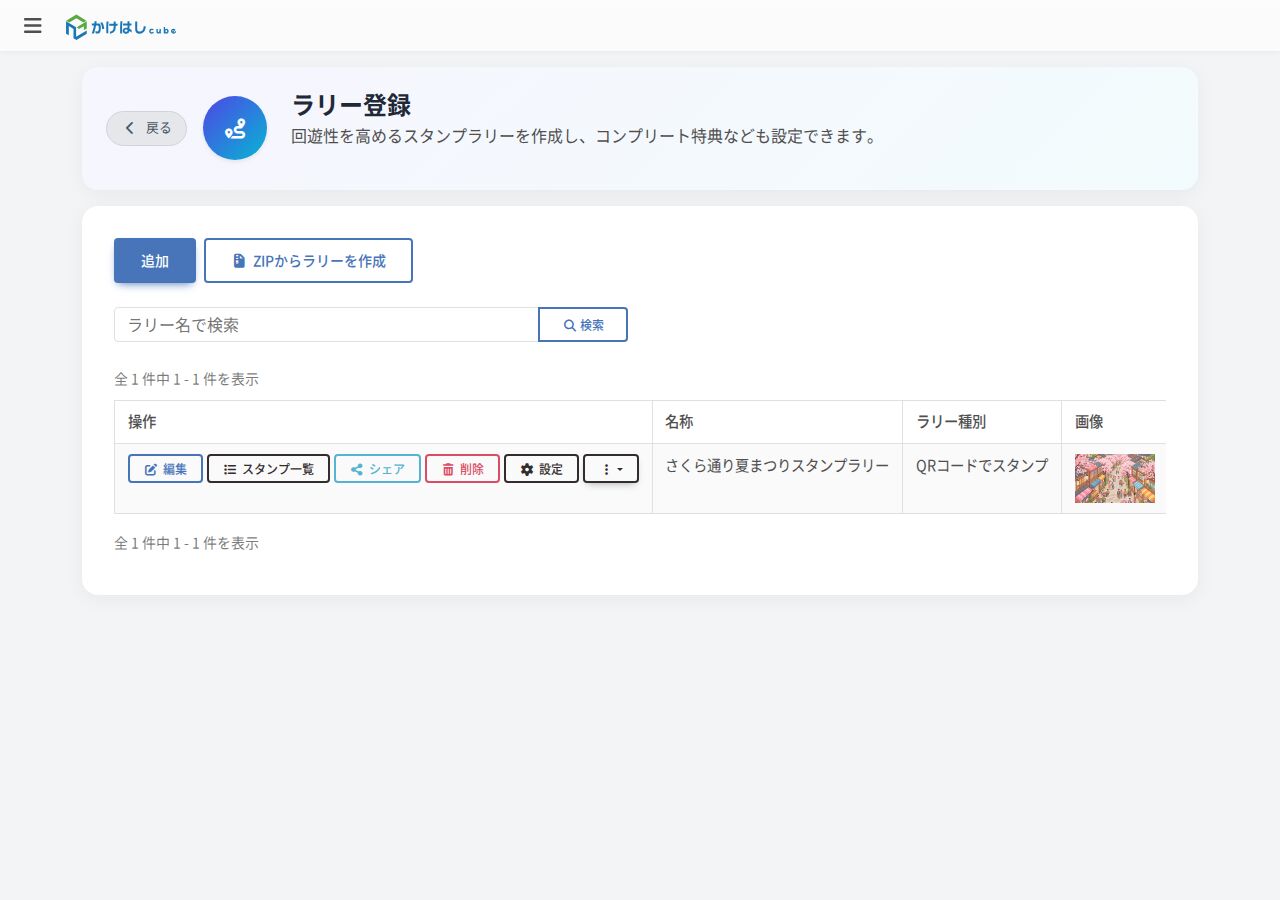
Task: Click the シェア share button
Action: 377,469
